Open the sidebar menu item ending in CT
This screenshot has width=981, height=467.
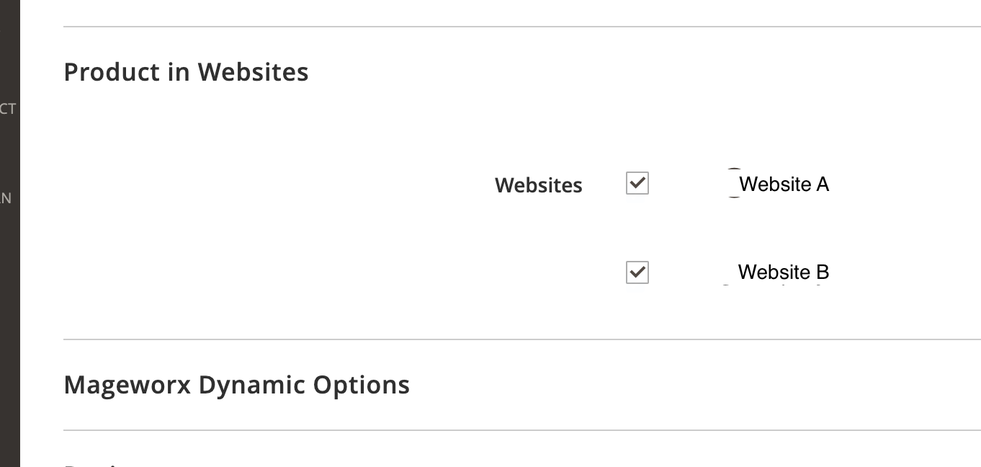pos(8,108)
